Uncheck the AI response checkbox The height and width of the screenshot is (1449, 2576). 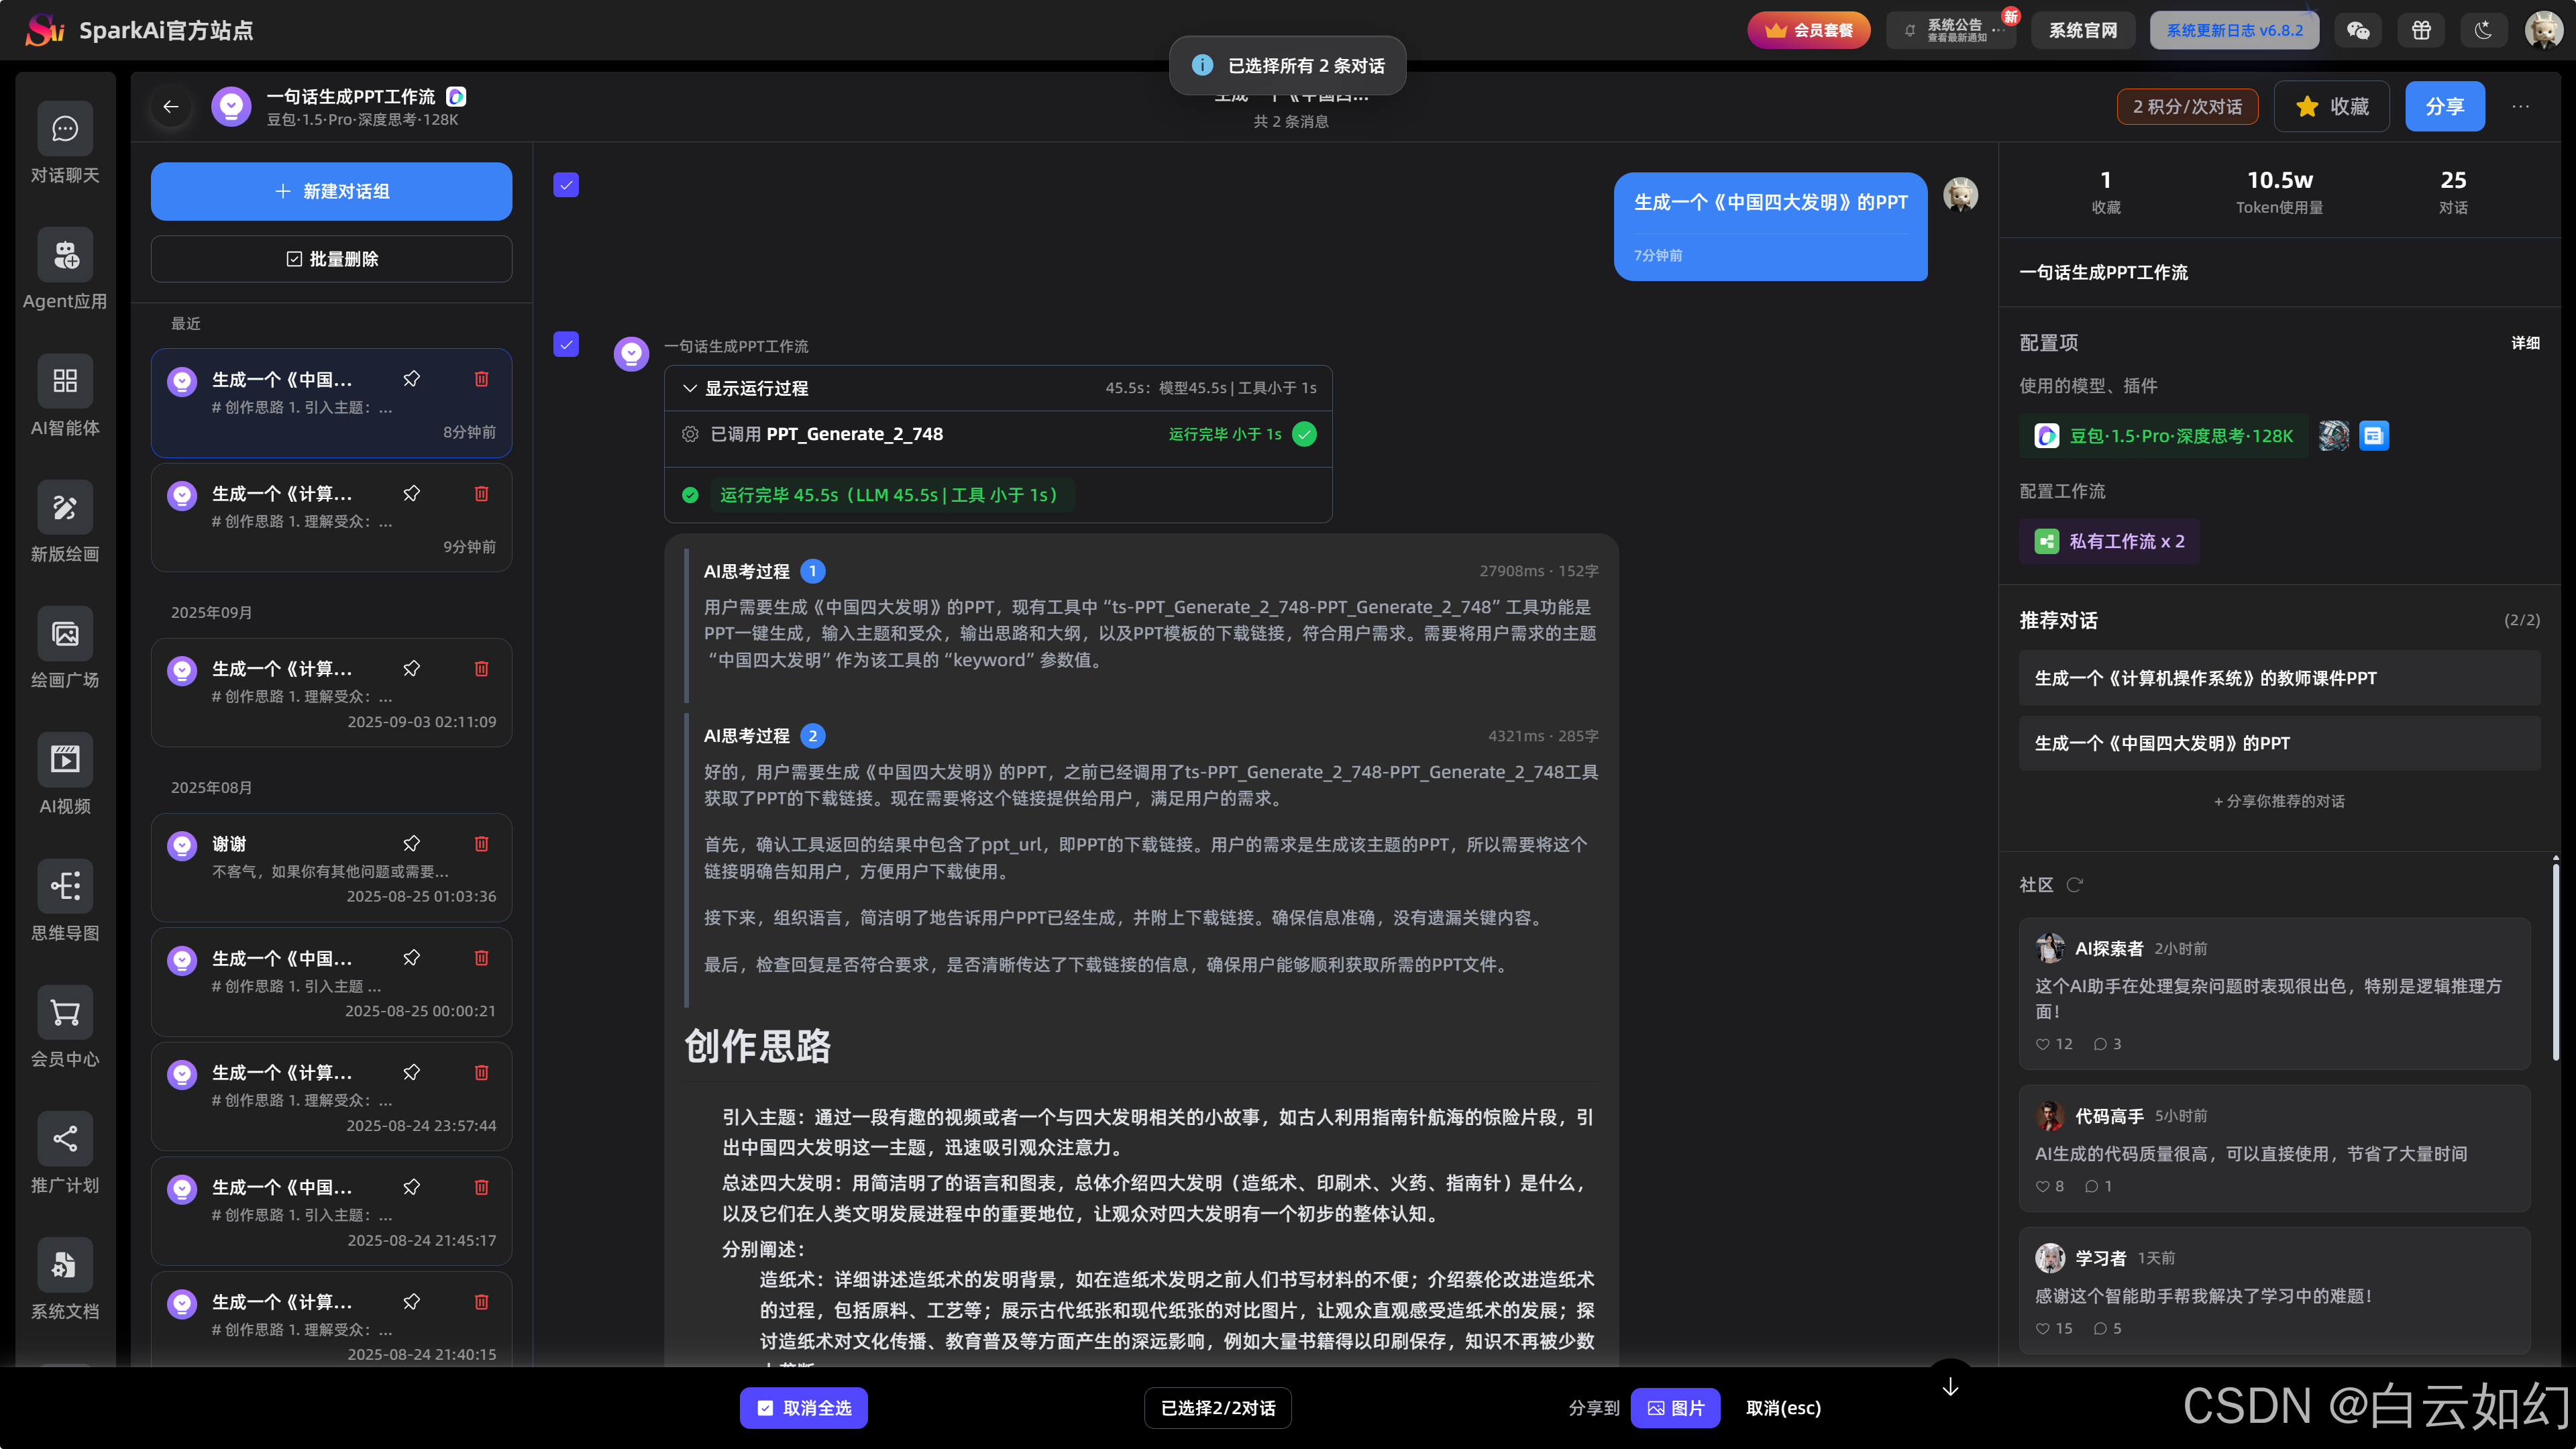[566, 344]
